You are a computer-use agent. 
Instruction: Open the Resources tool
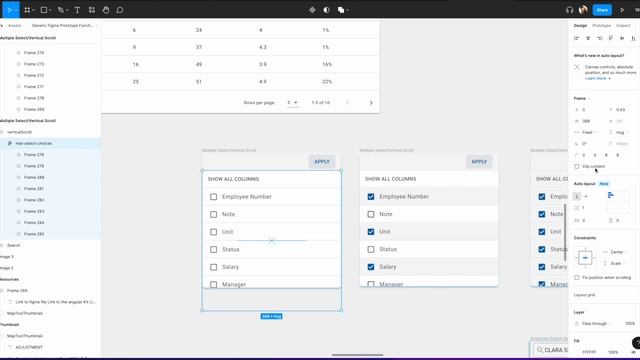coord(92,10)
